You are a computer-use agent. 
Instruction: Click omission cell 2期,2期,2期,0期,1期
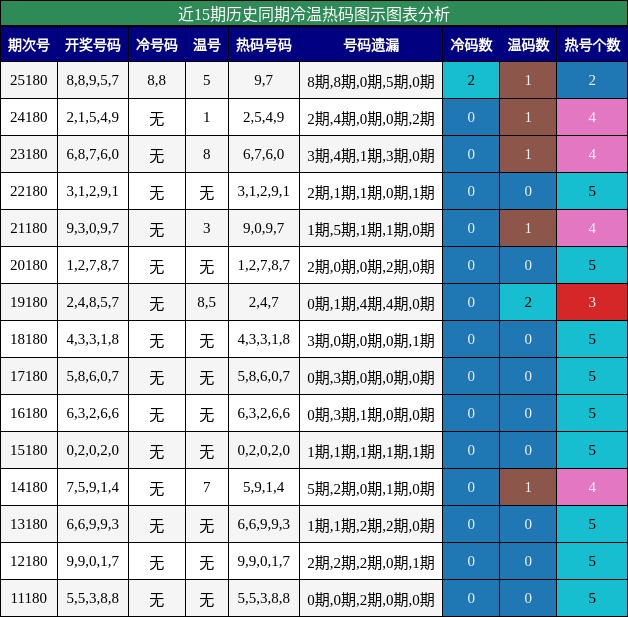(x=371, y=563)
